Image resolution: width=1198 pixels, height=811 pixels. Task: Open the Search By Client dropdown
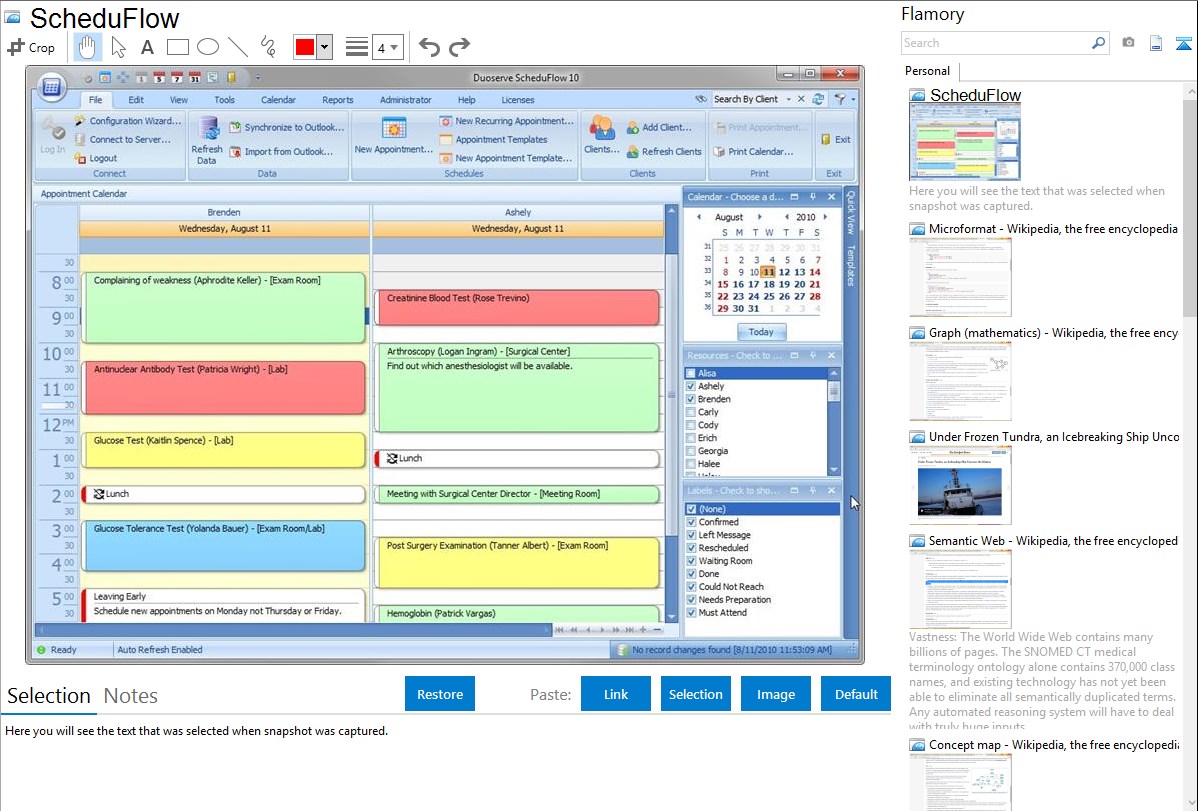pyautogui.click(x=788, y=99)
